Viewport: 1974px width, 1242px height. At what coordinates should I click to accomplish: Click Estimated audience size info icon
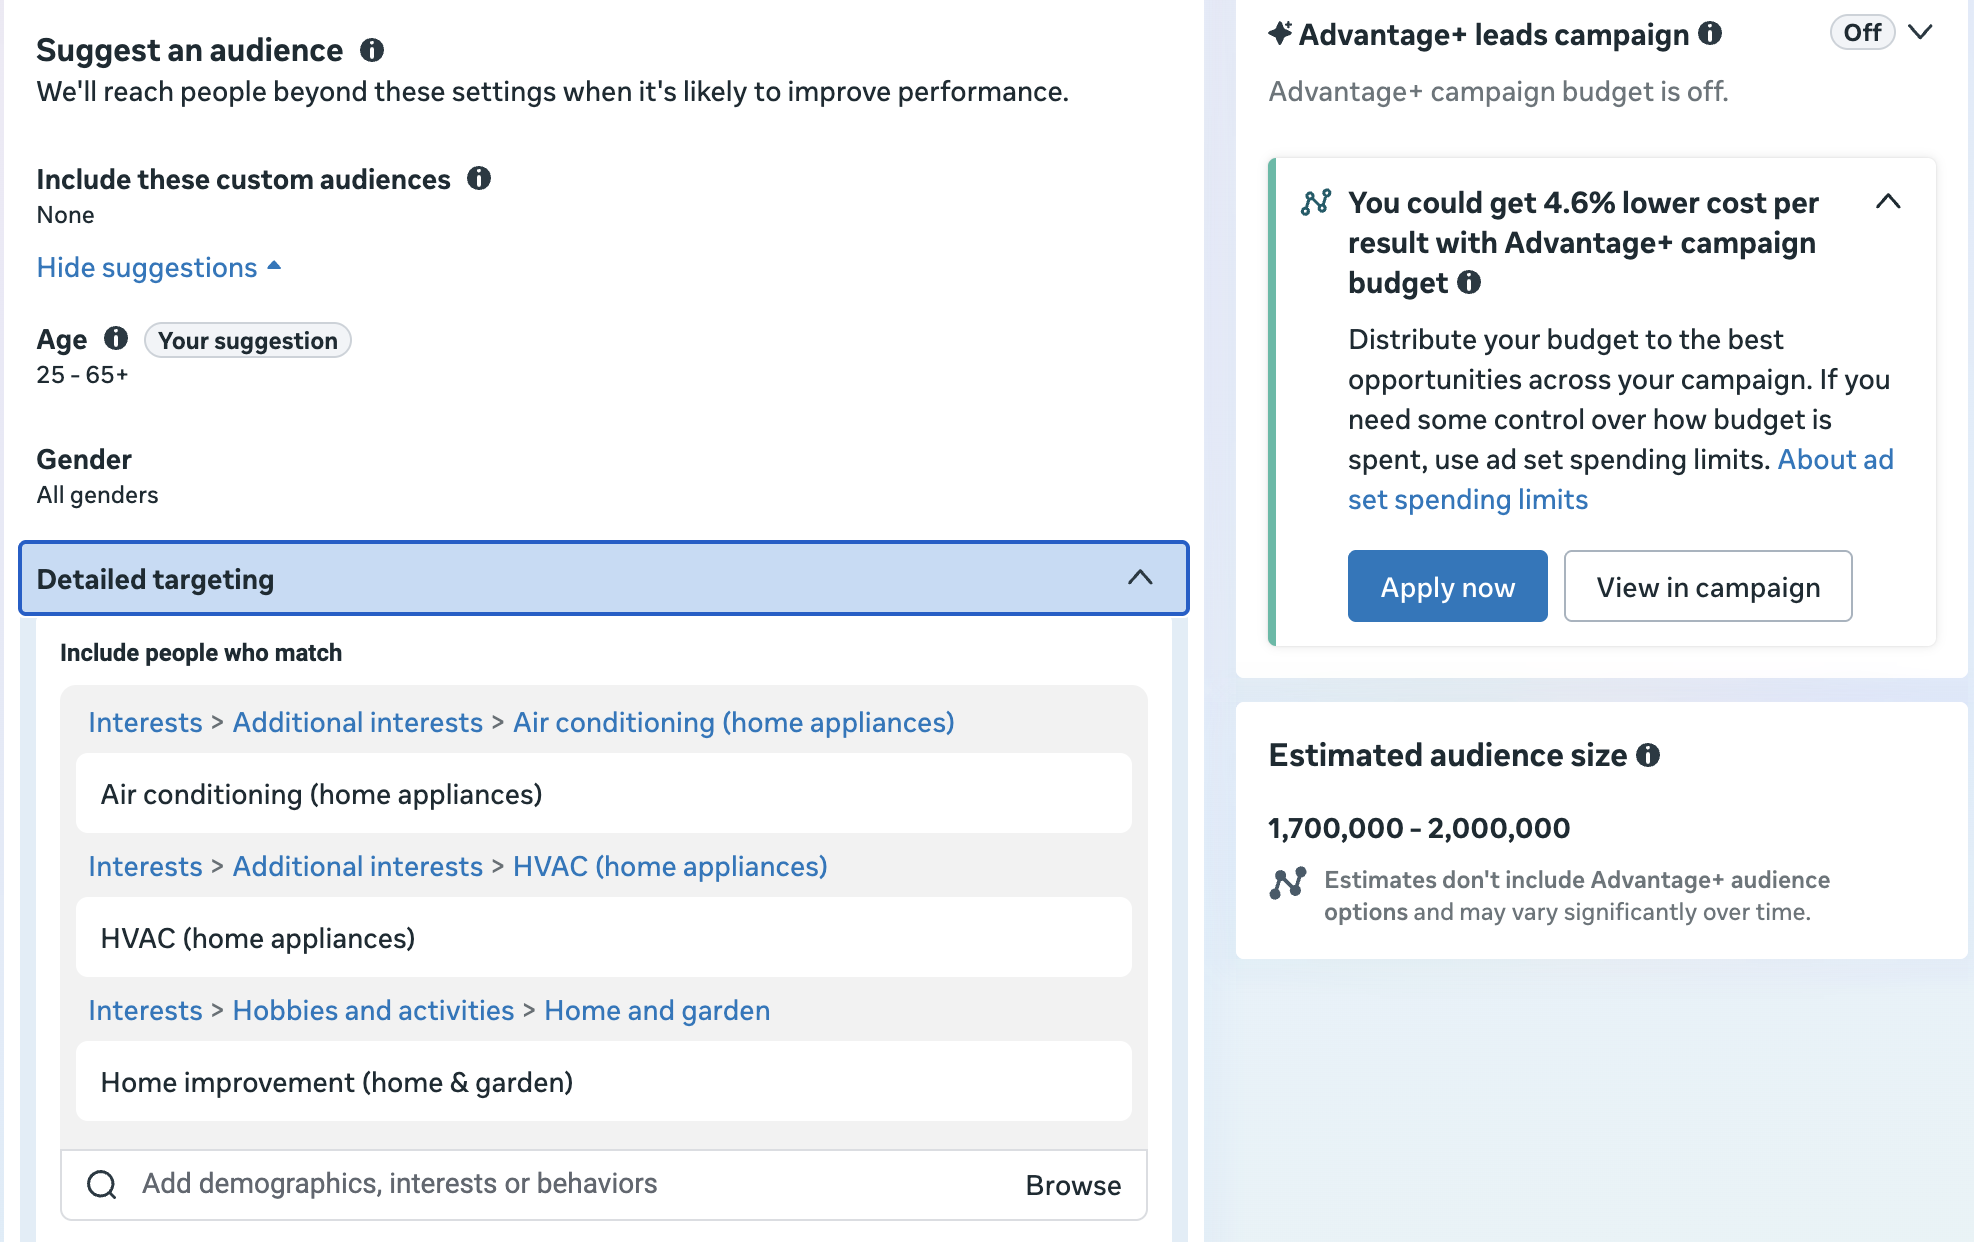pos(1648,755)
